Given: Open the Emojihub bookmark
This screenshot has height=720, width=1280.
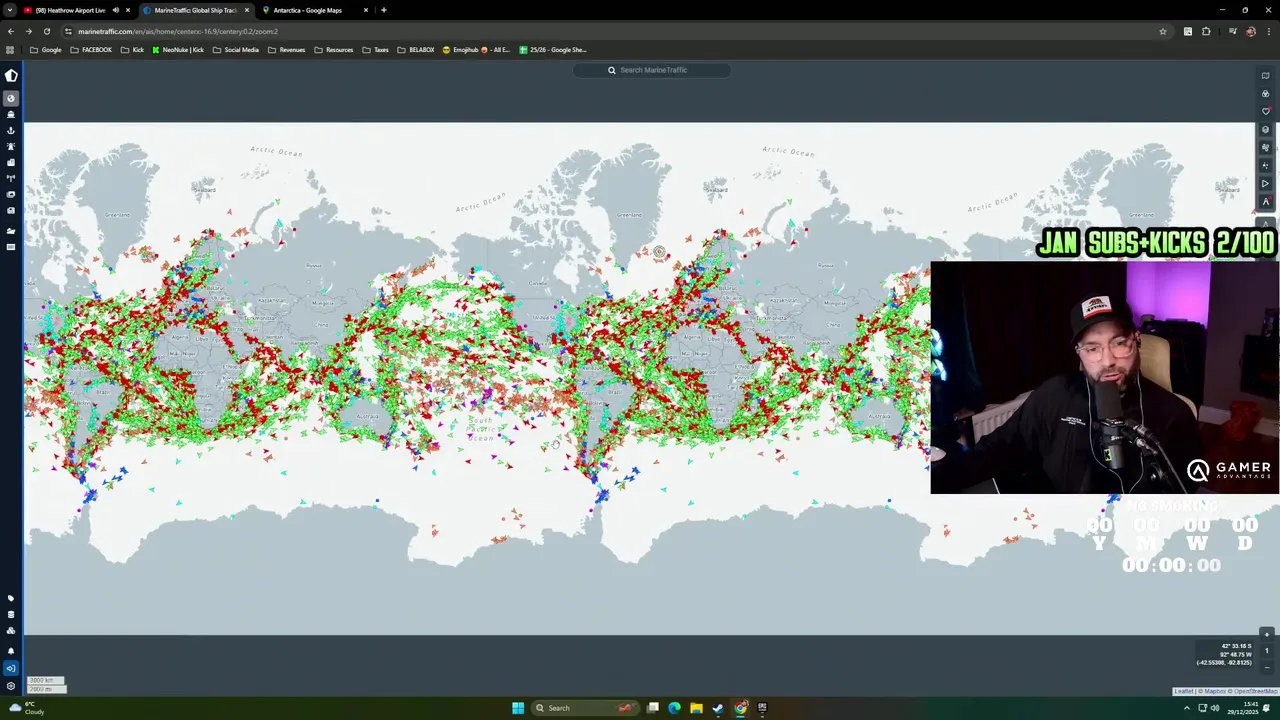Looking at the screenshot, I should (x=477, y=50).
